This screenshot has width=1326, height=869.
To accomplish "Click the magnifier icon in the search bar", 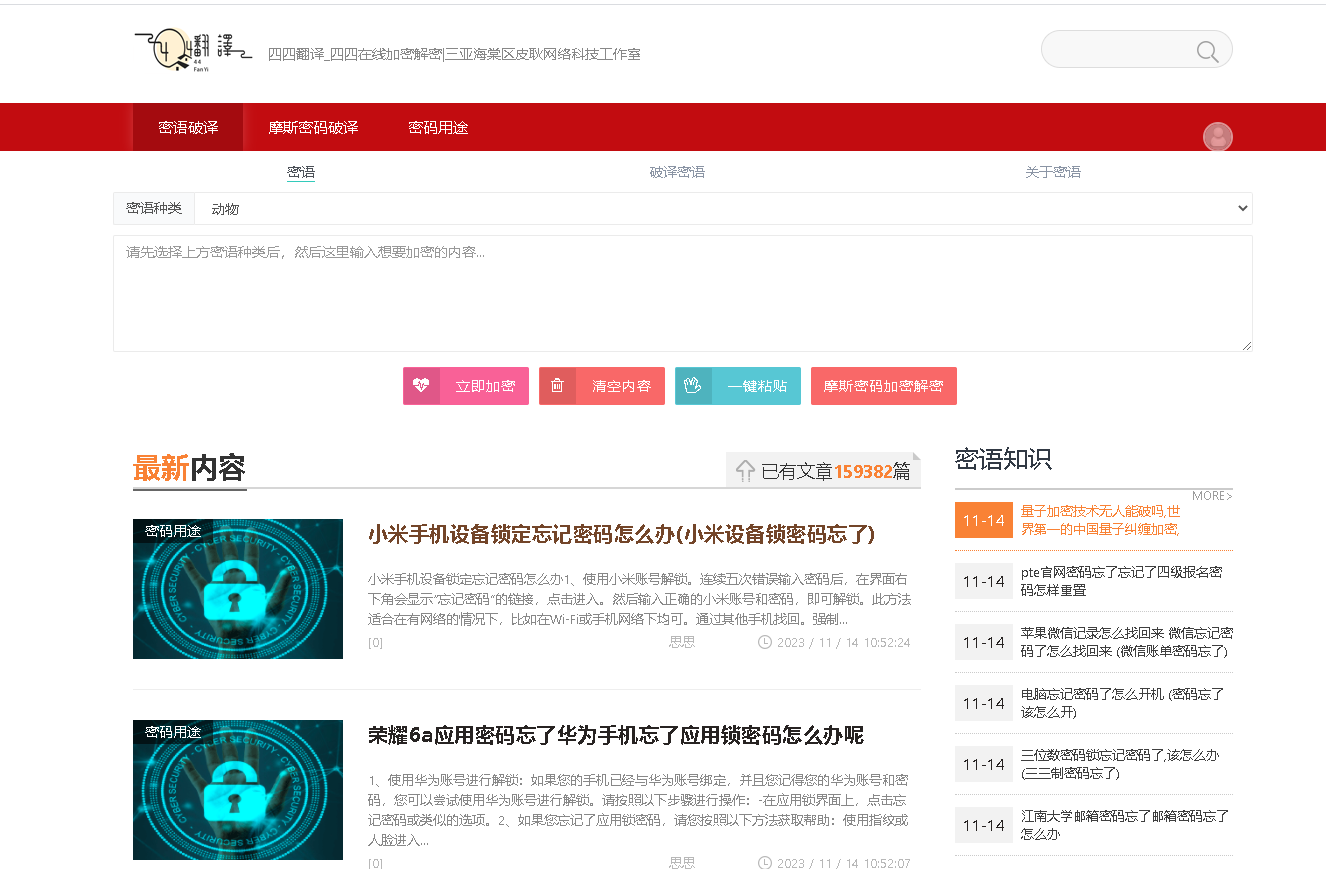I will point(1206,49).
